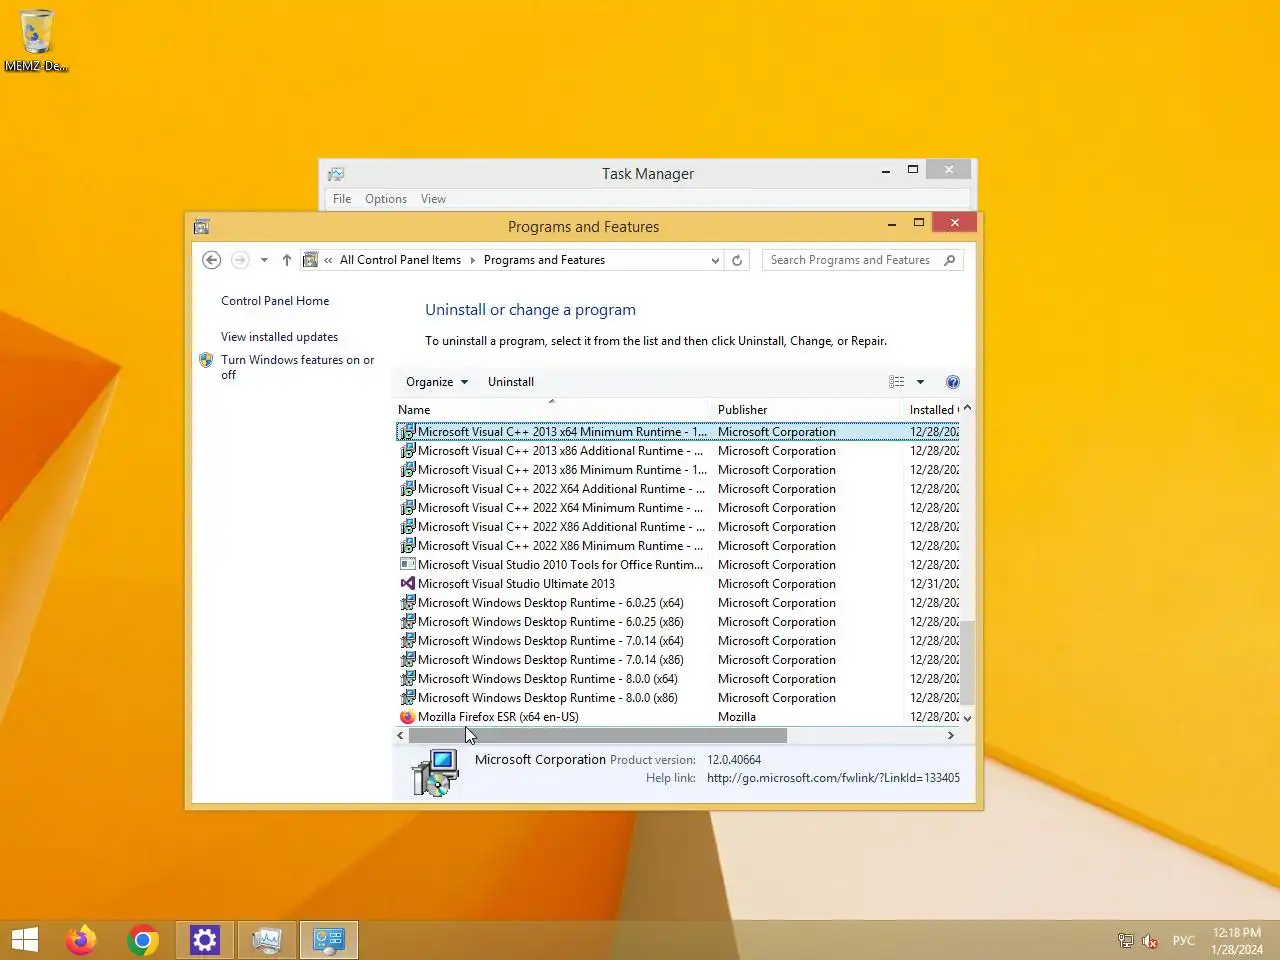This screenshot has height=960, width=1280.
Task: Click the Task Manager title bar icon
Action: pyautogui.click(x=336, y=174)
